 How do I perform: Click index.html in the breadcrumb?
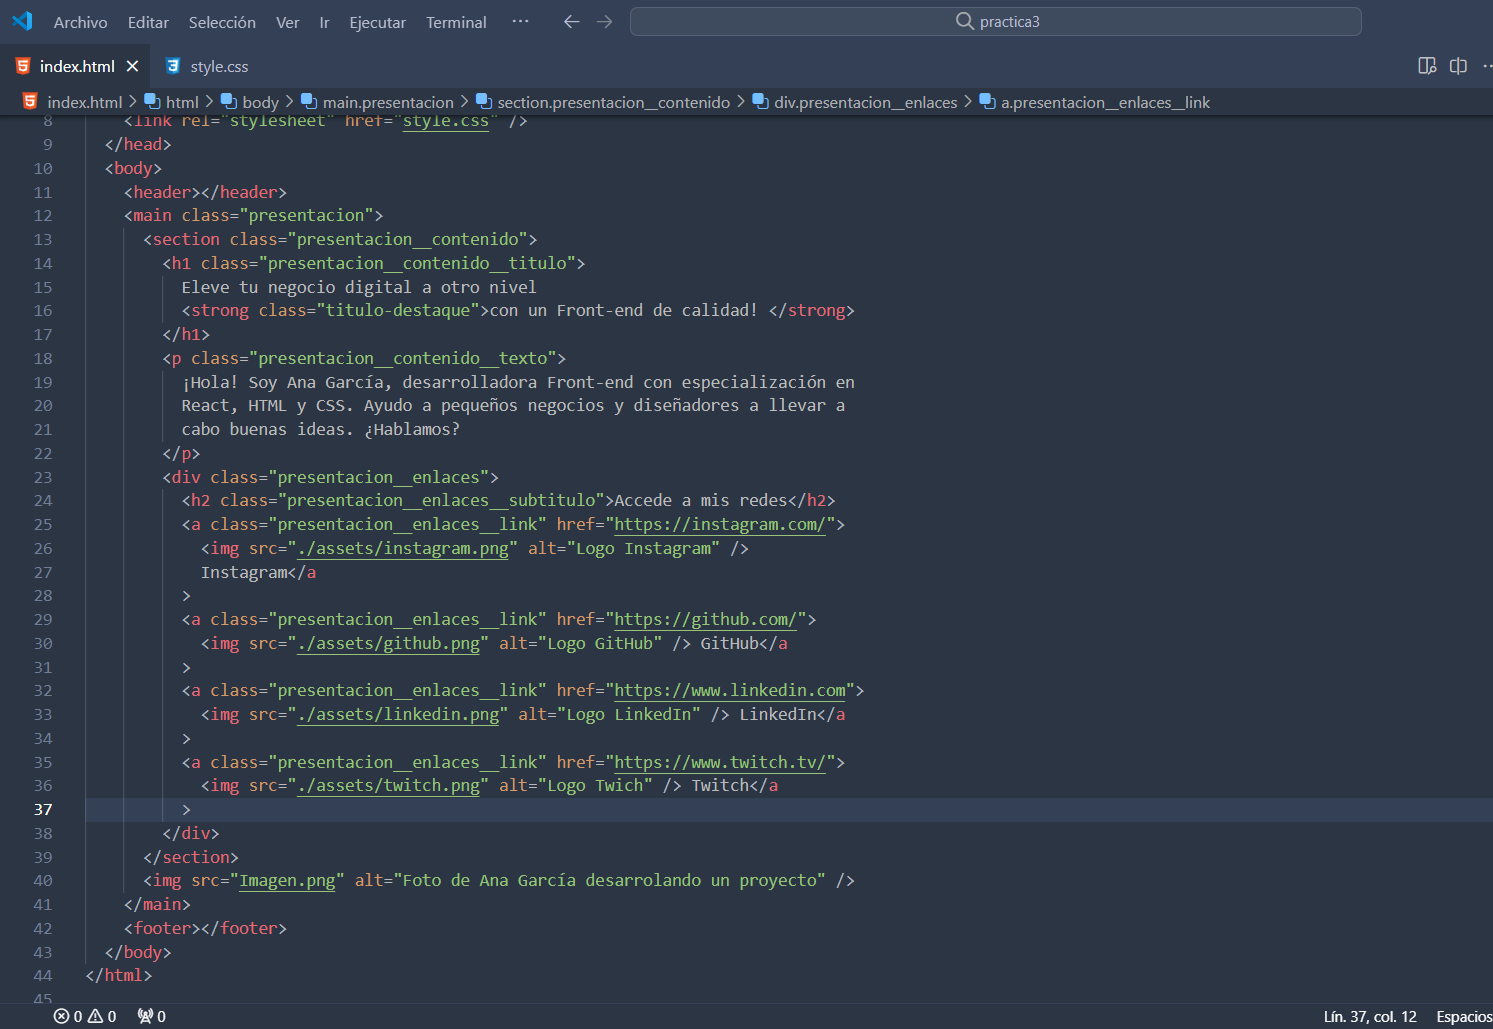pos(85,102)
